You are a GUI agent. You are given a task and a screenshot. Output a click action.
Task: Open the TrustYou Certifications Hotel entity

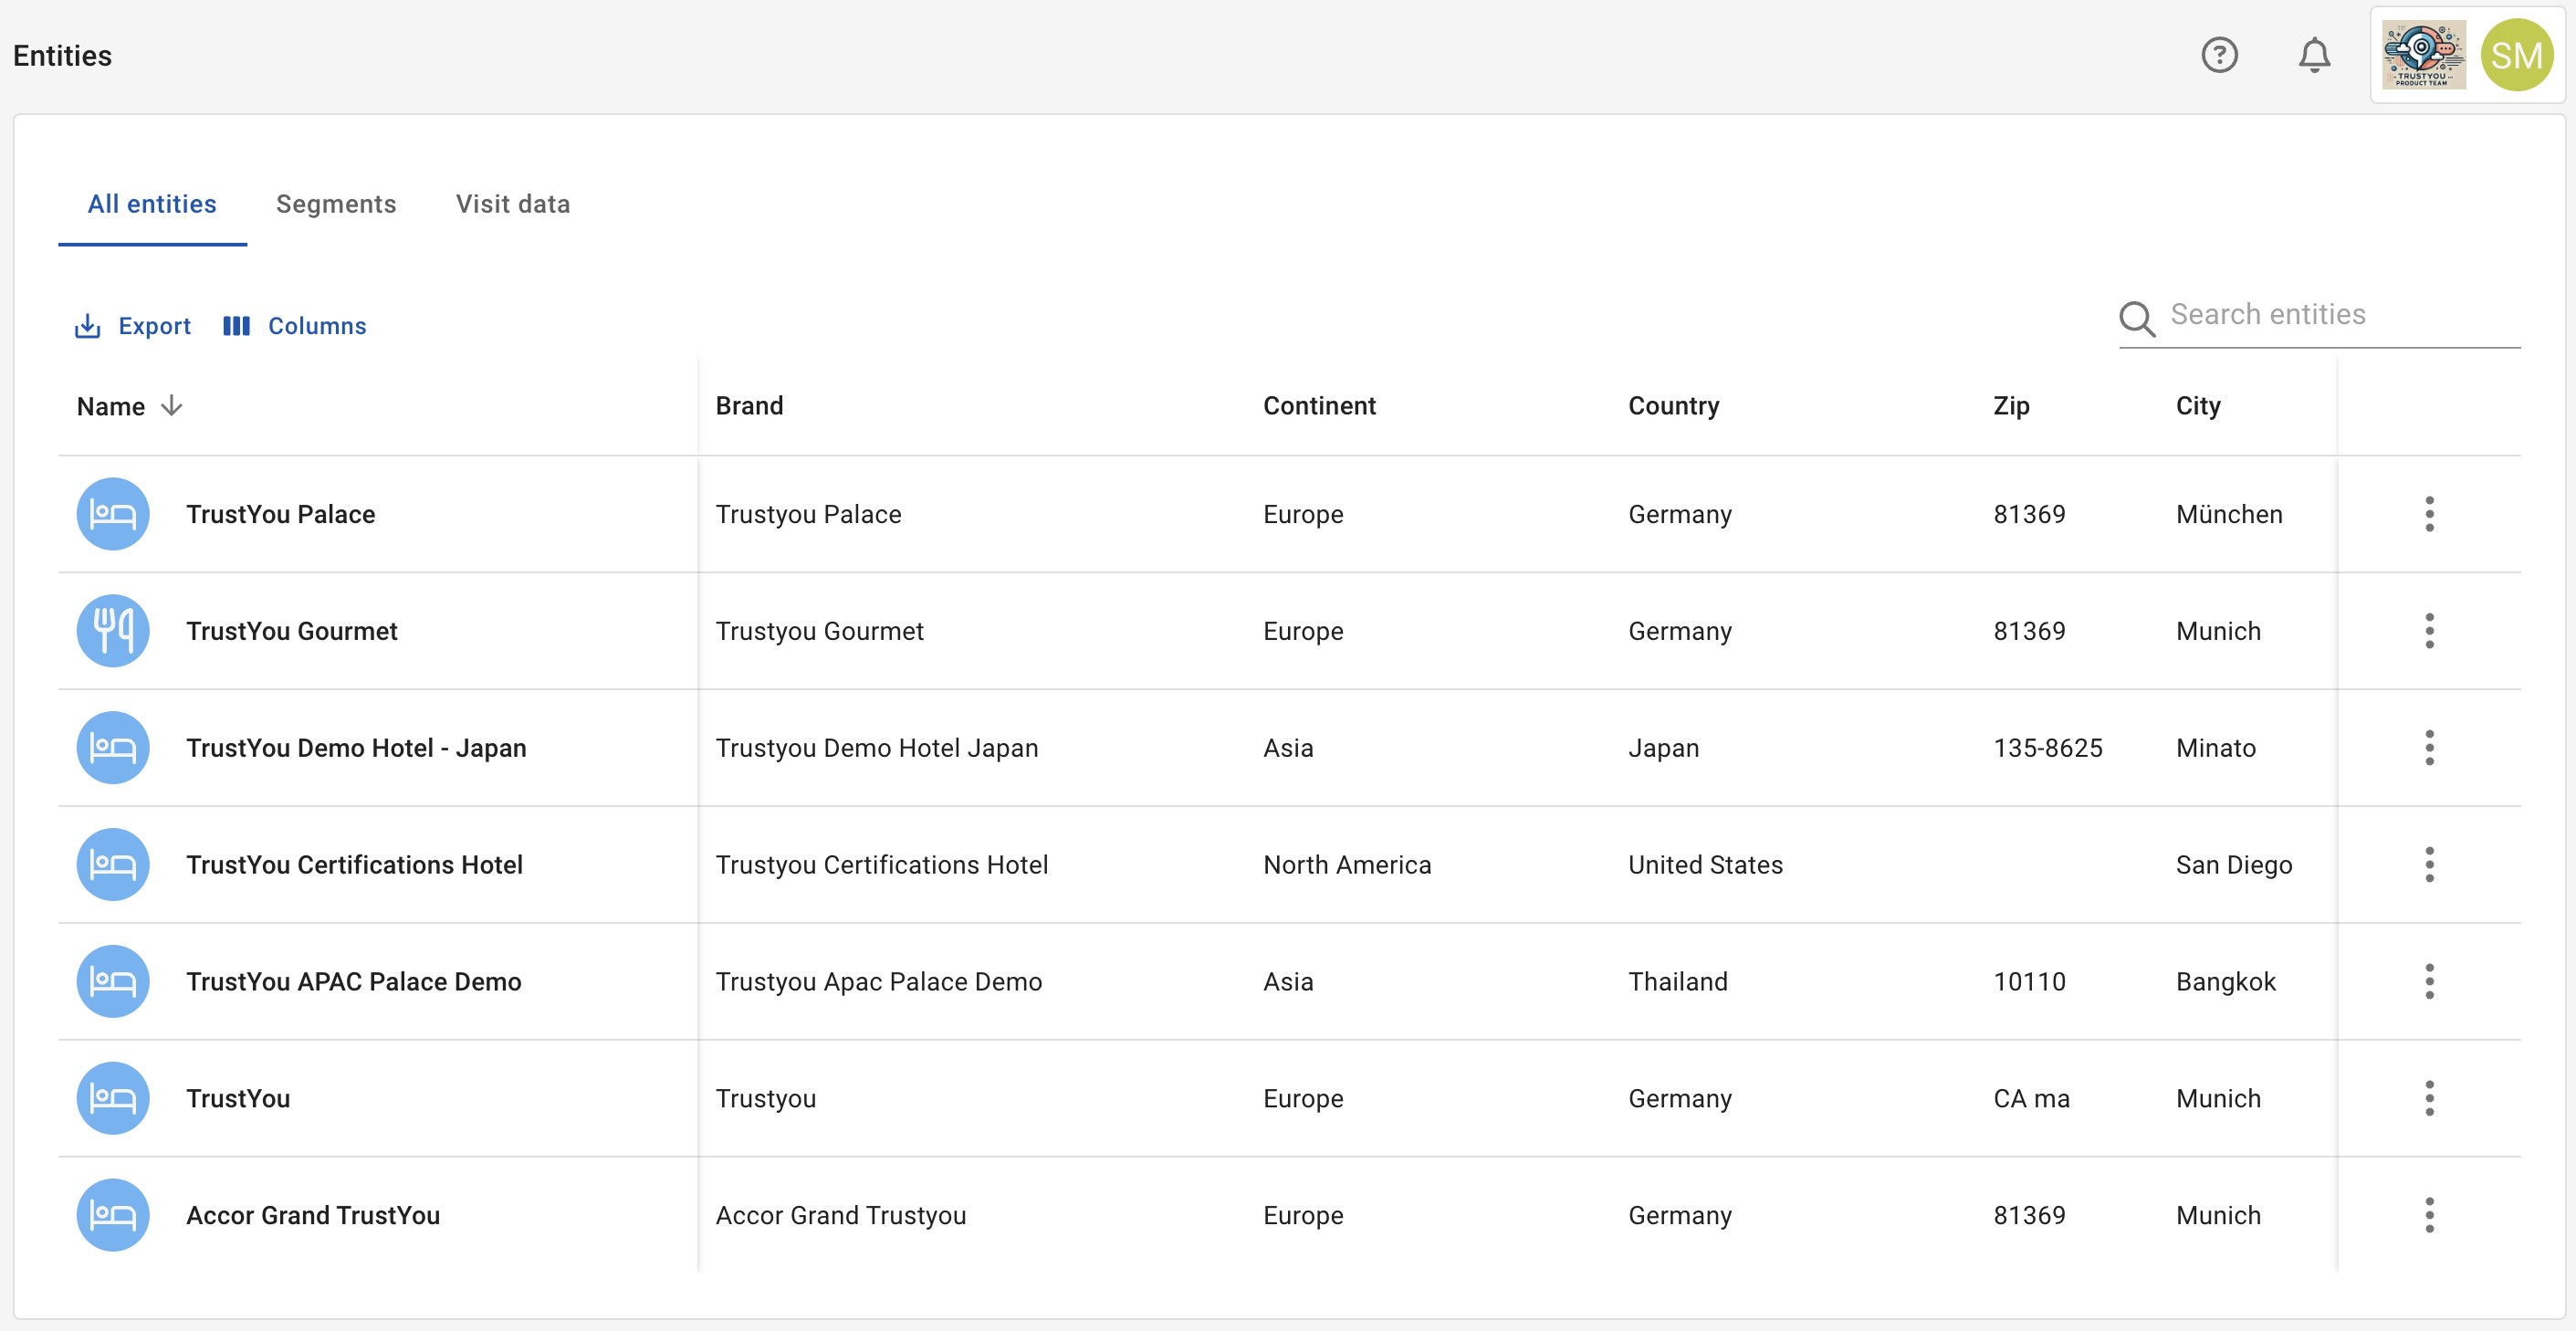[354, 865]
